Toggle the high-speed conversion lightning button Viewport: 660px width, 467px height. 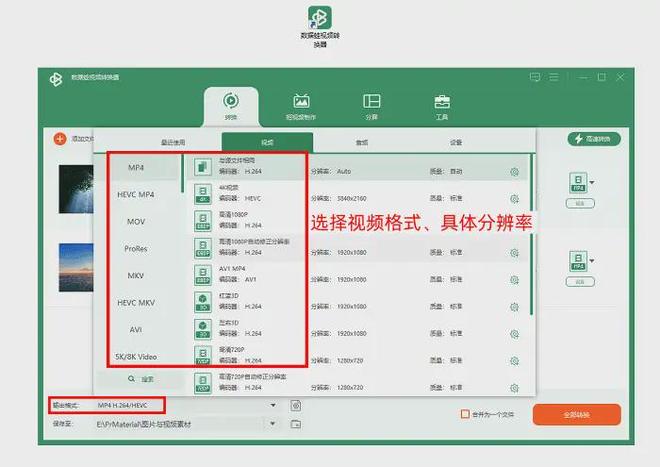coord(594,139)
